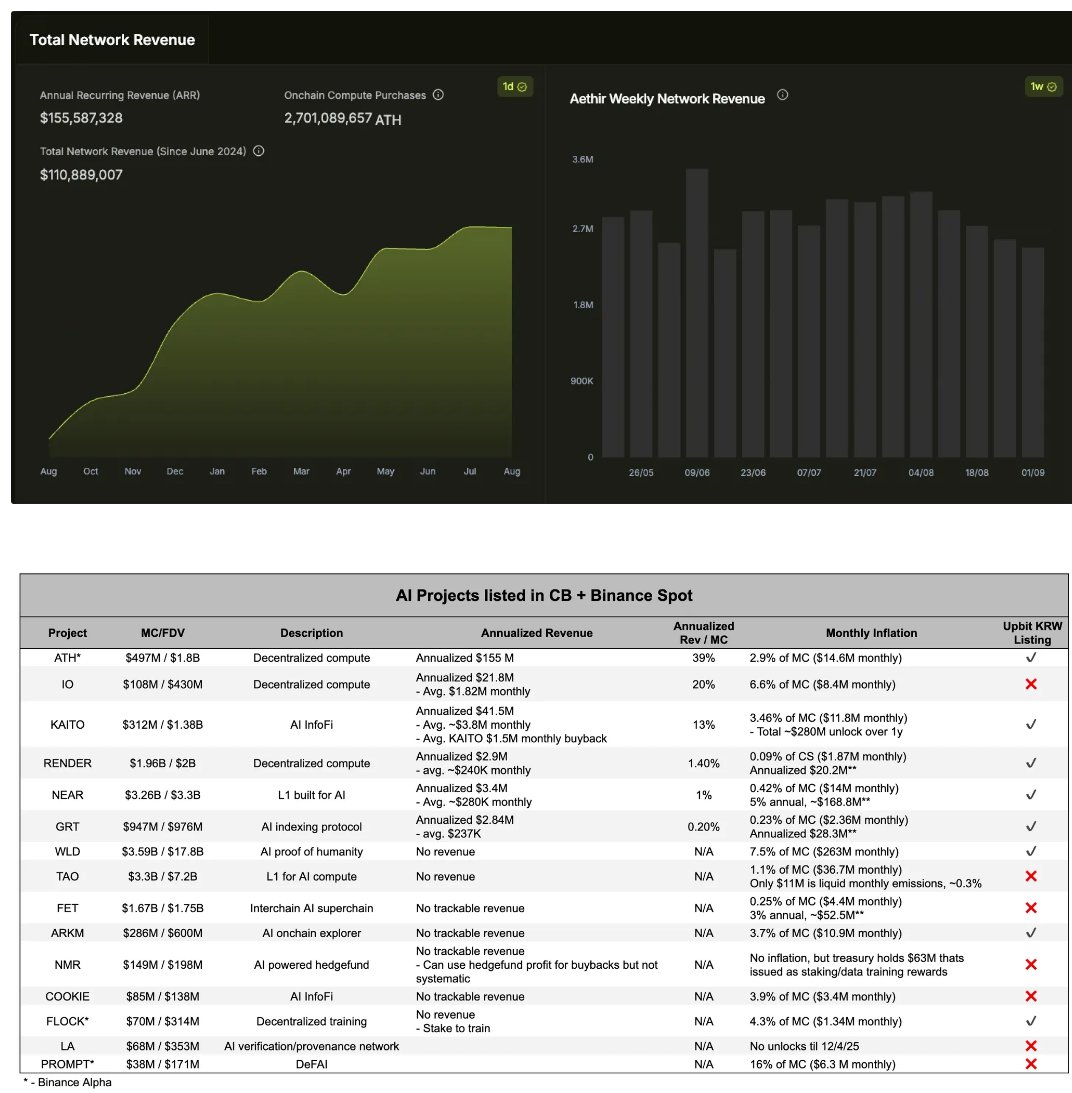
Task: Click the red X in TAO row
Action: click(x=1032, y=876)
